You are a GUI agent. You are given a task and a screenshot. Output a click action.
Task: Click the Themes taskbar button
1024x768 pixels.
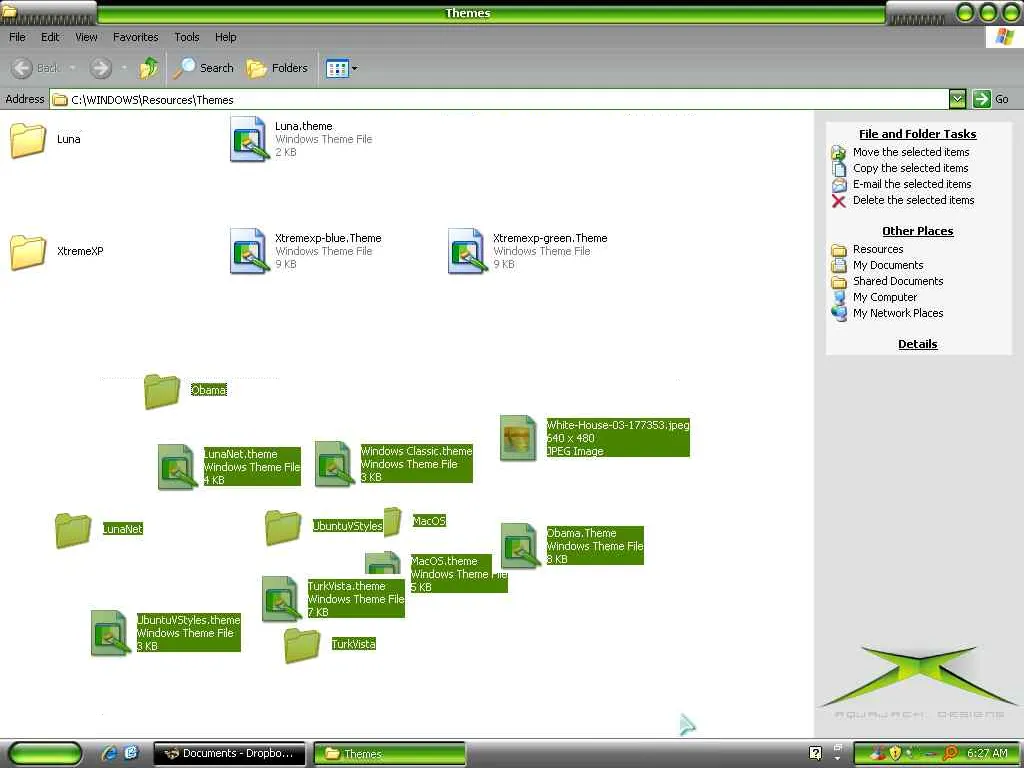click(390, 754)
